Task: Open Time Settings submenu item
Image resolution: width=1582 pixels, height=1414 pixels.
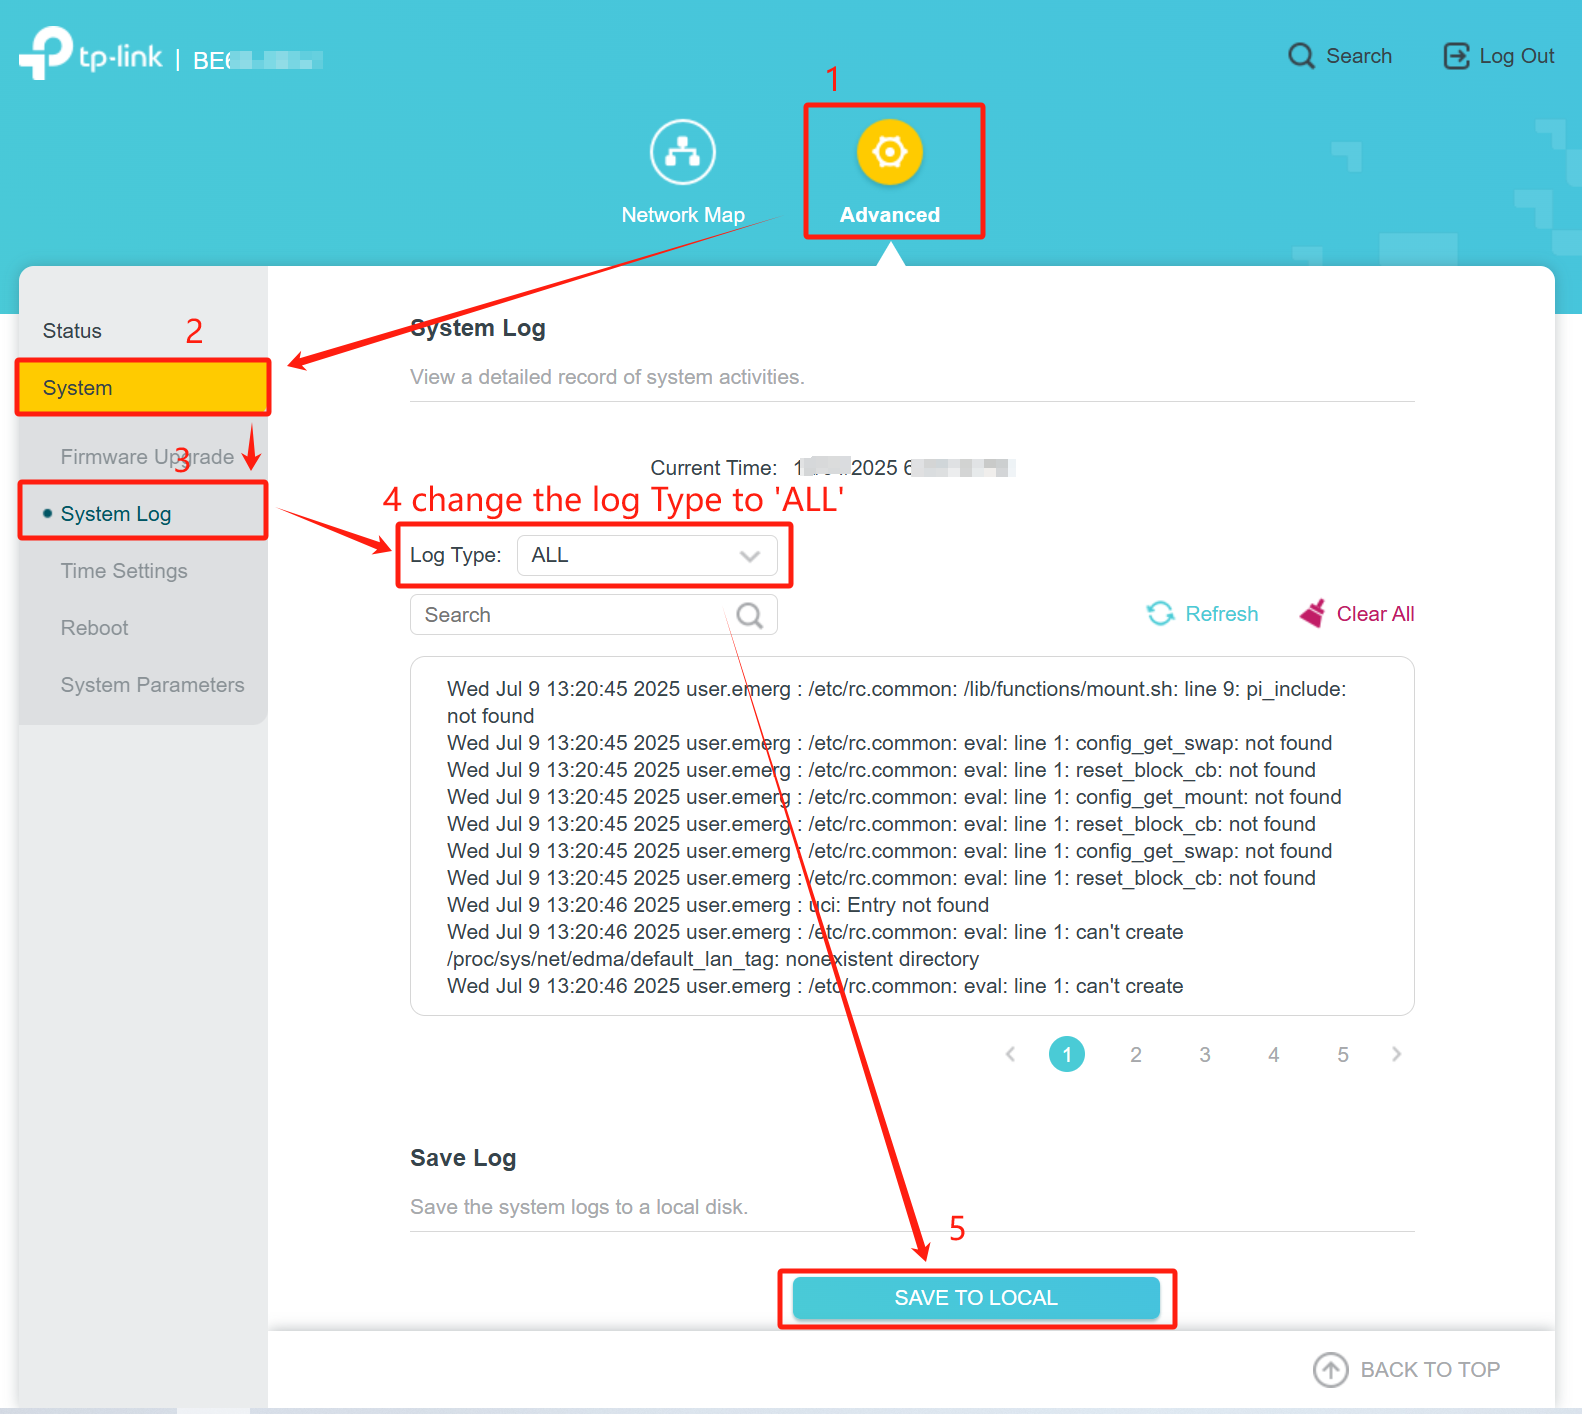Action: (x=124, y=571)
